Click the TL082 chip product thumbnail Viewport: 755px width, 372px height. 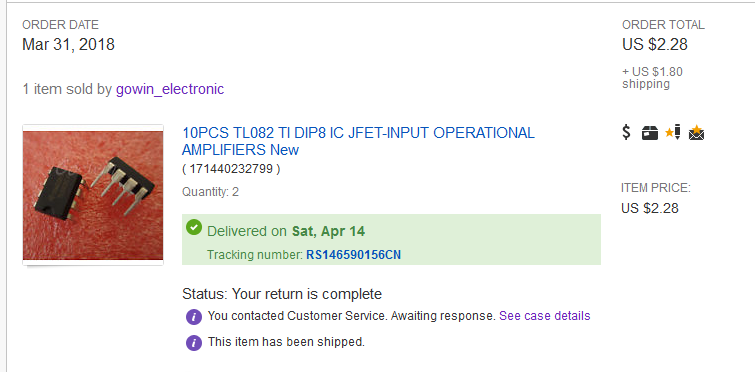click(93, 195)
